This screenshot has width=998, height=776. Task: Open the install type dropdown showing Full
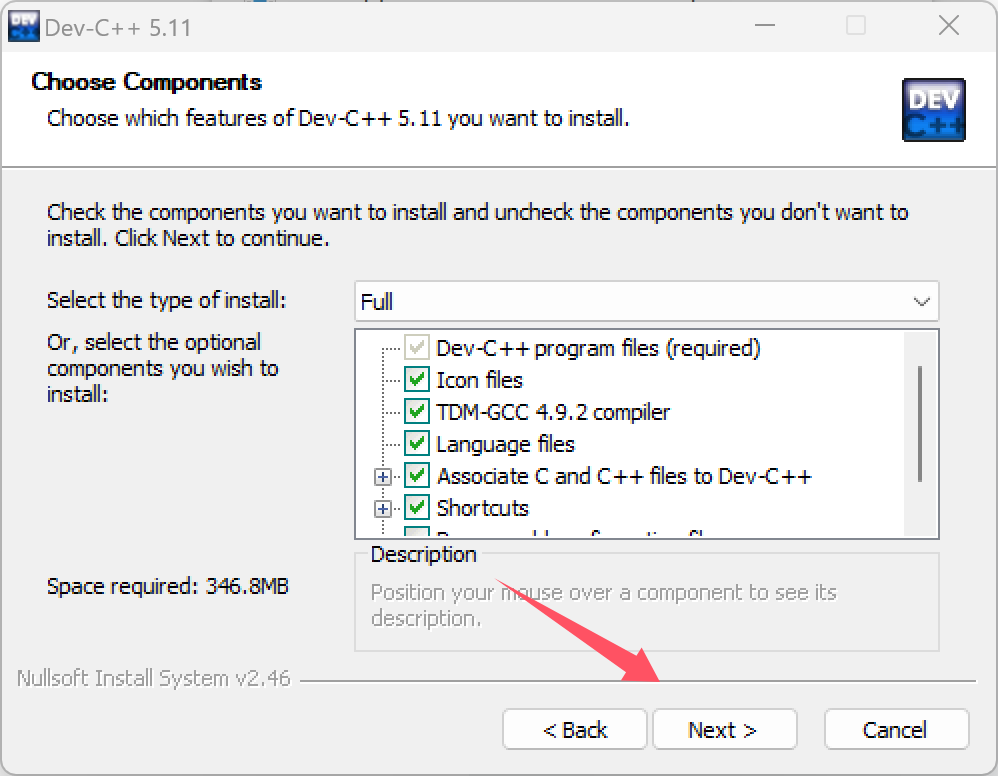(647, 301)
